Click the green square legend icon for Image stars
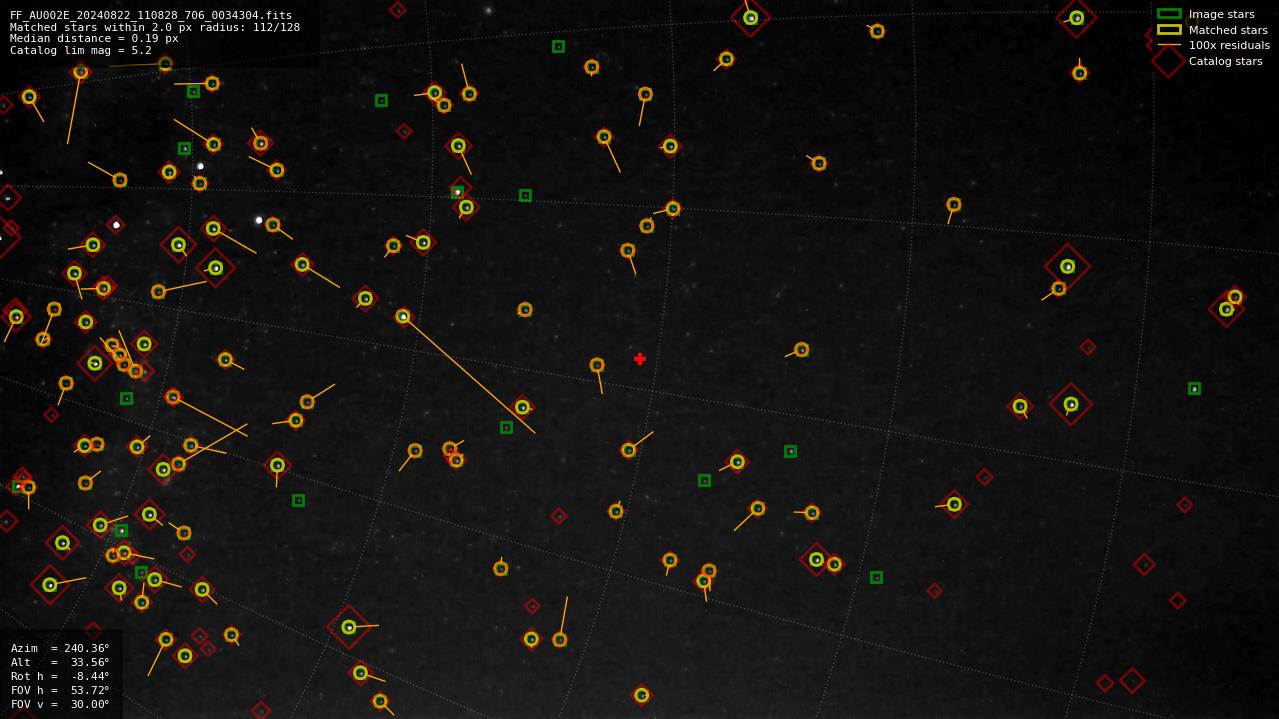1279x719 pixels. (1169, 14)
